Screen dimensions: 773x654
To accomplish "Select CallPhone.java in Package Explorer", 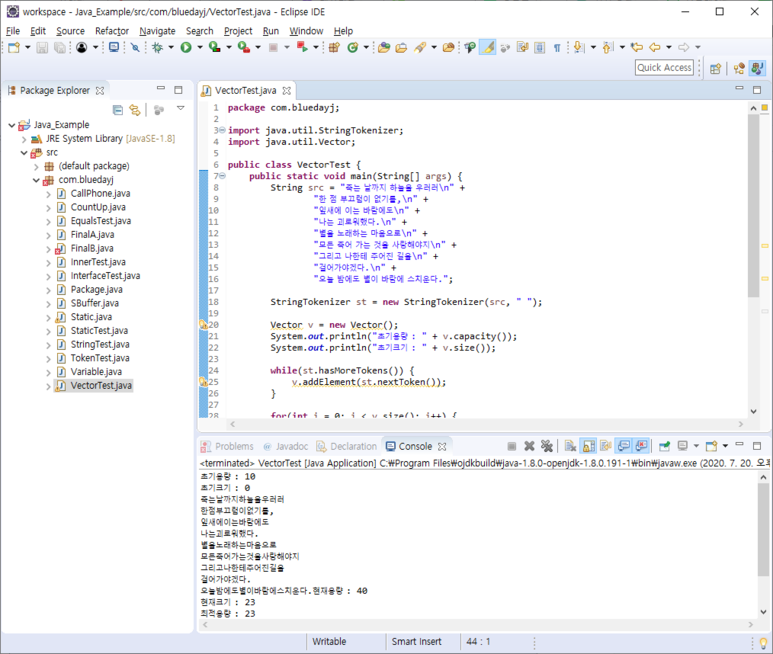I will point(100,194).
